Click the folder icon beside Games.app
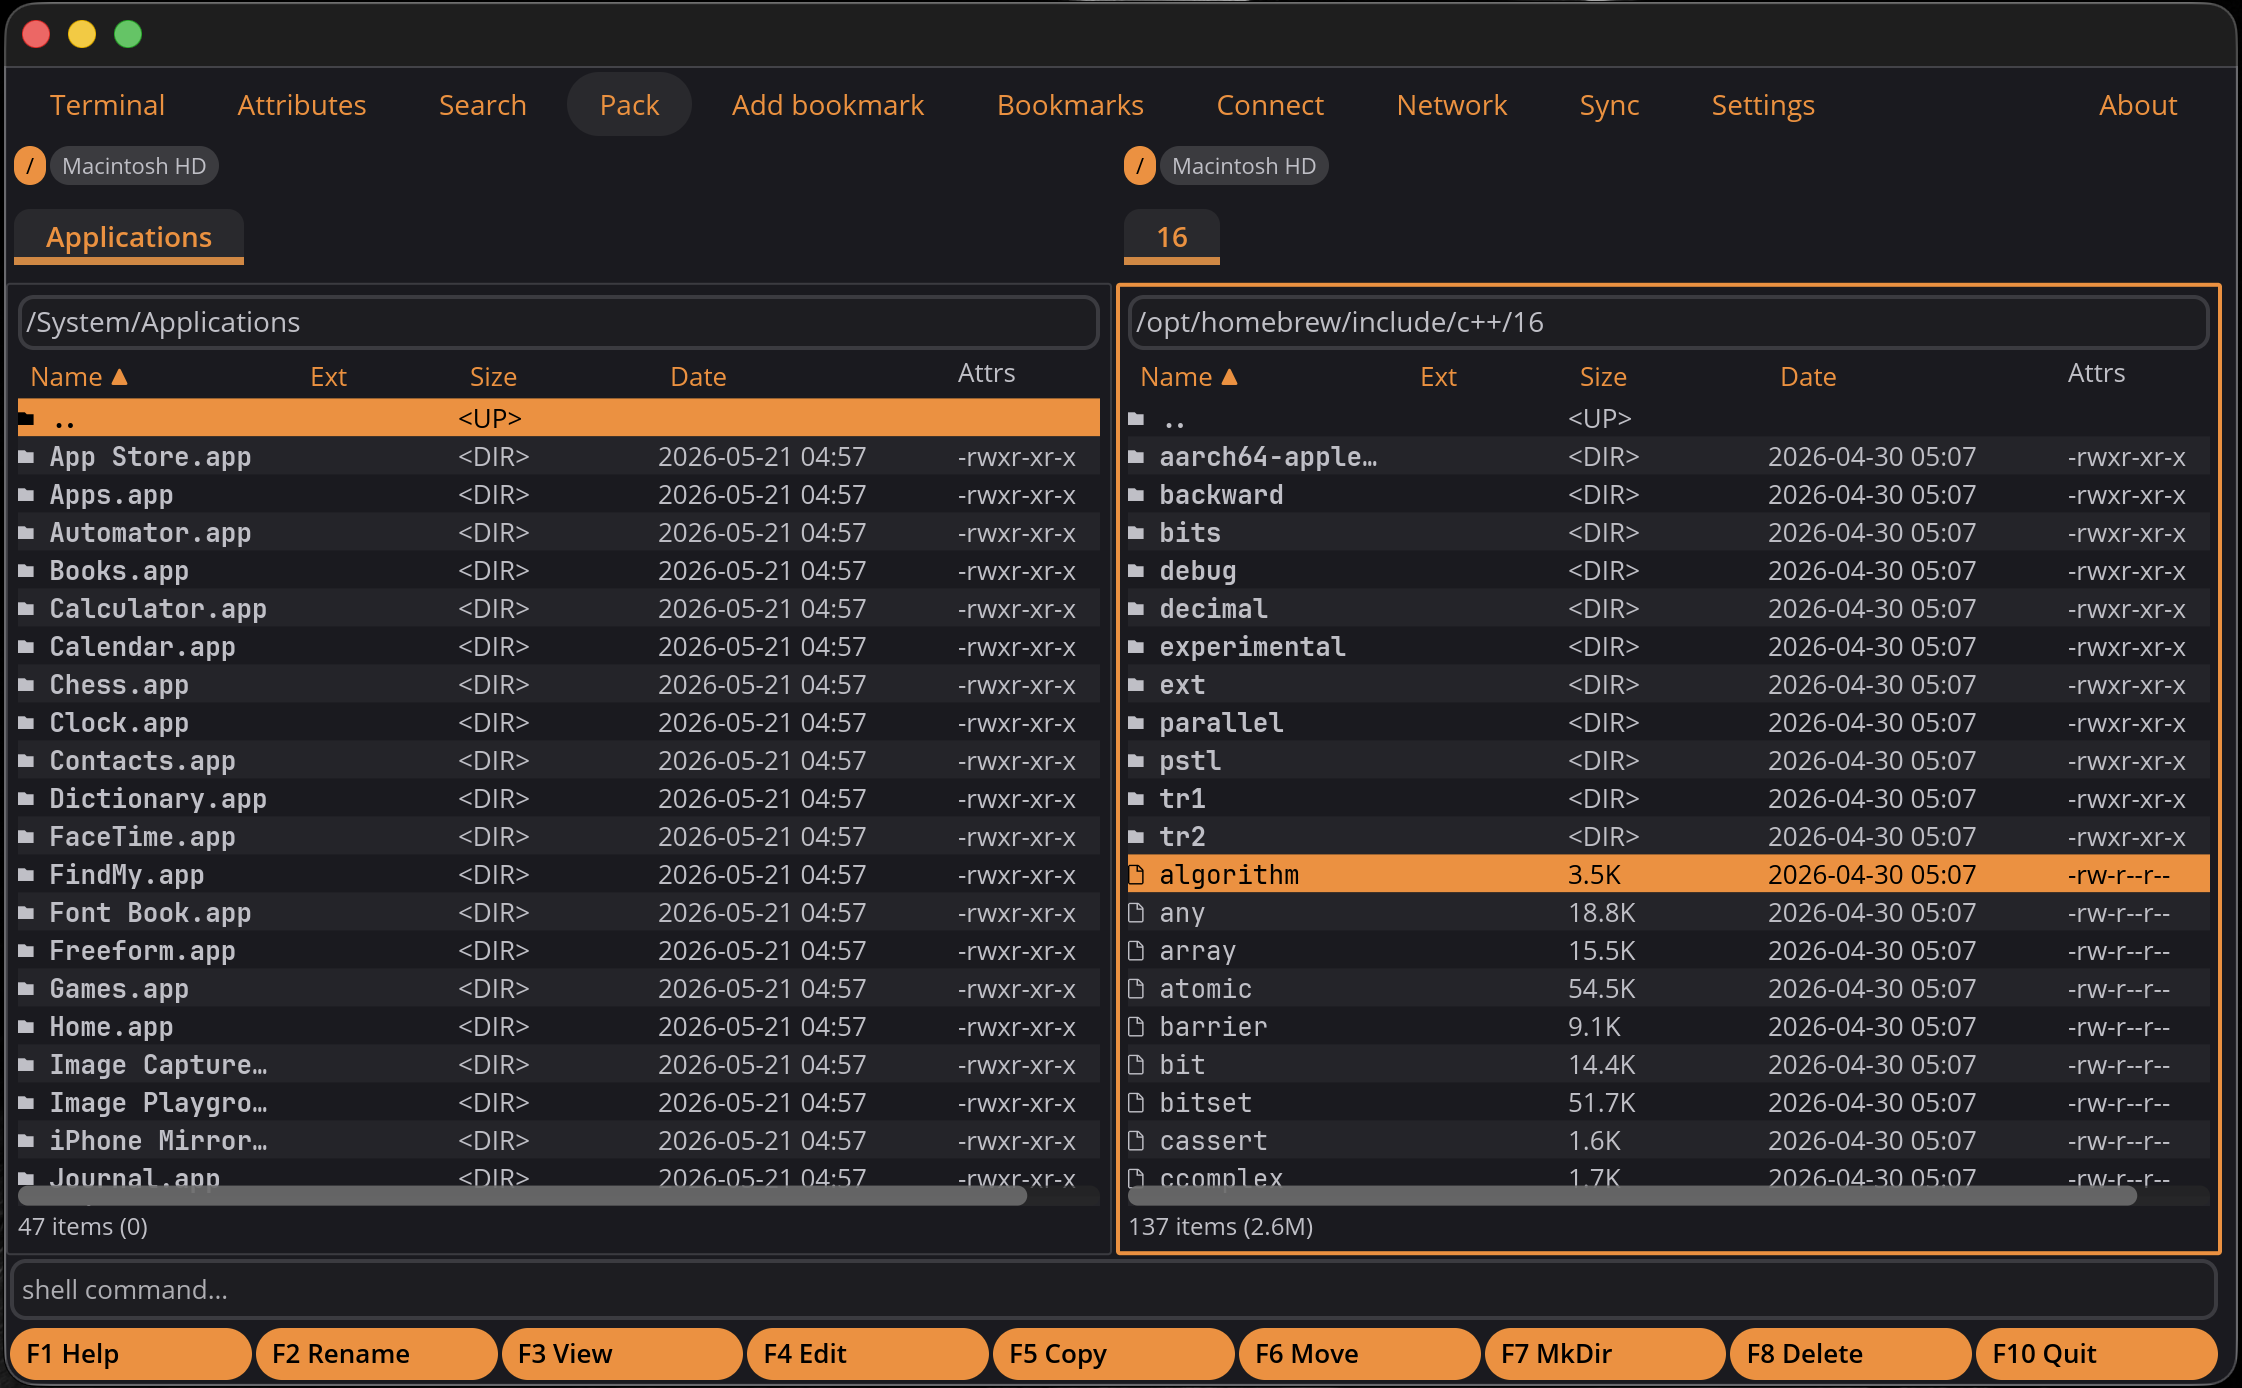 (27, 989)
